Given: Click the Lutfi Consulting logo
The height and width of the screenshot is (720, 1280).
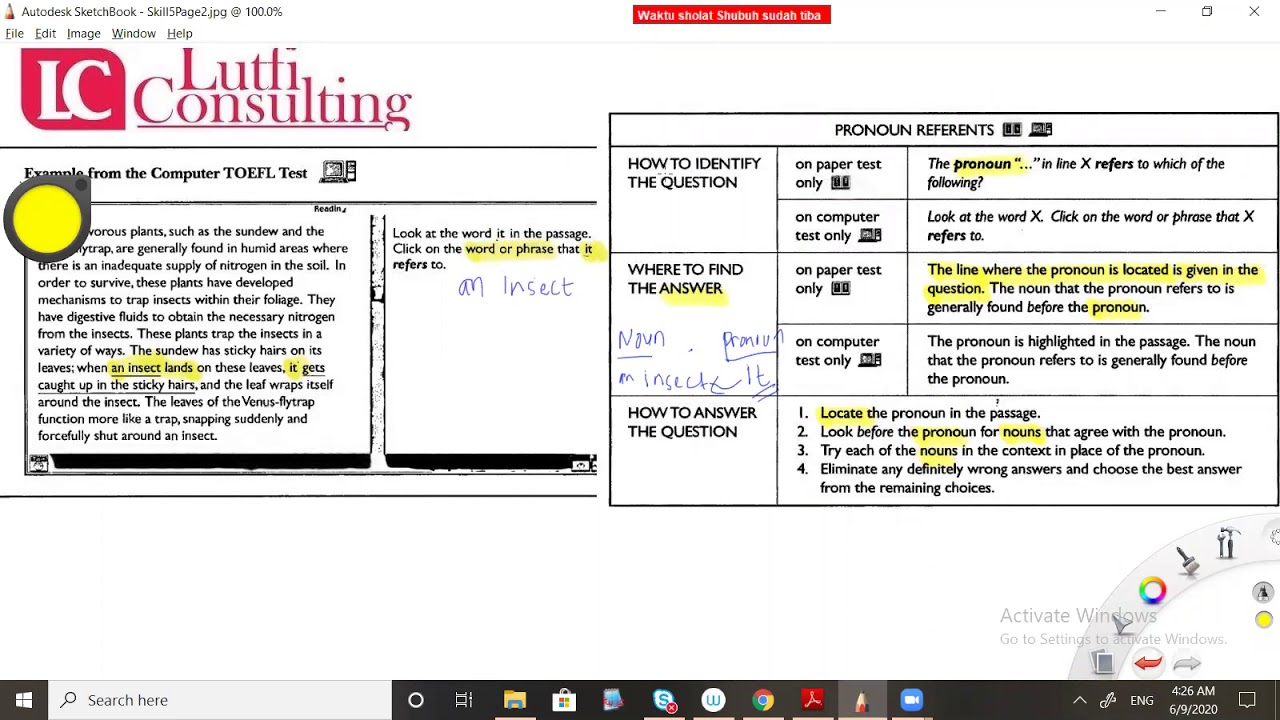Looking at the screenshot, I should point(215,90).
